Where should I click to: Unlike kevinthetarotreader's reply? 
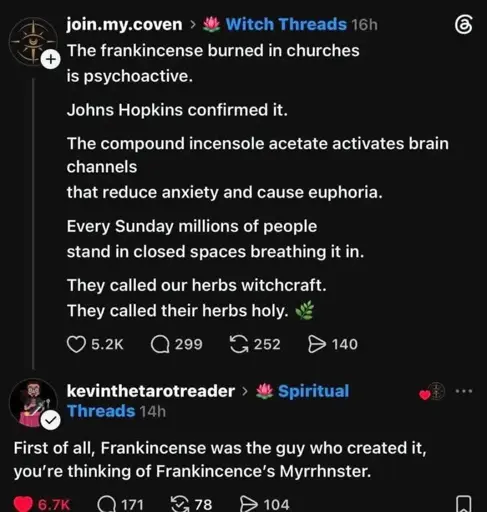23,504
